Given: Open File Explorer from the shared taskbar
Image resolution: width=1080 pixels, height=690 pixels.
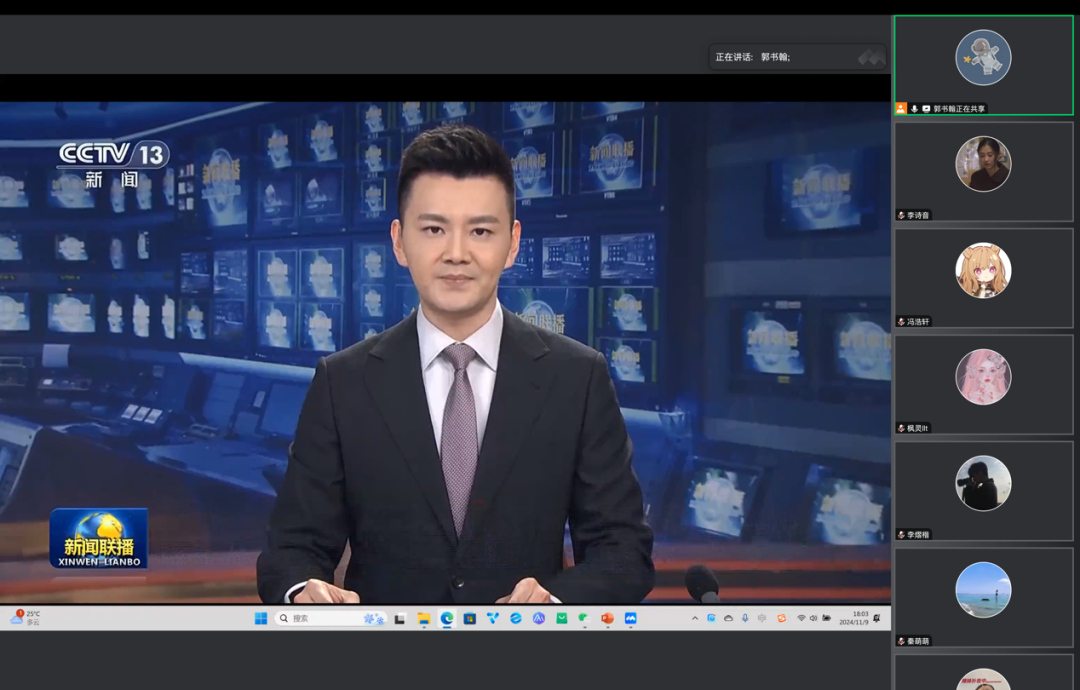Looking at the screenshot, I should point(424,618).
